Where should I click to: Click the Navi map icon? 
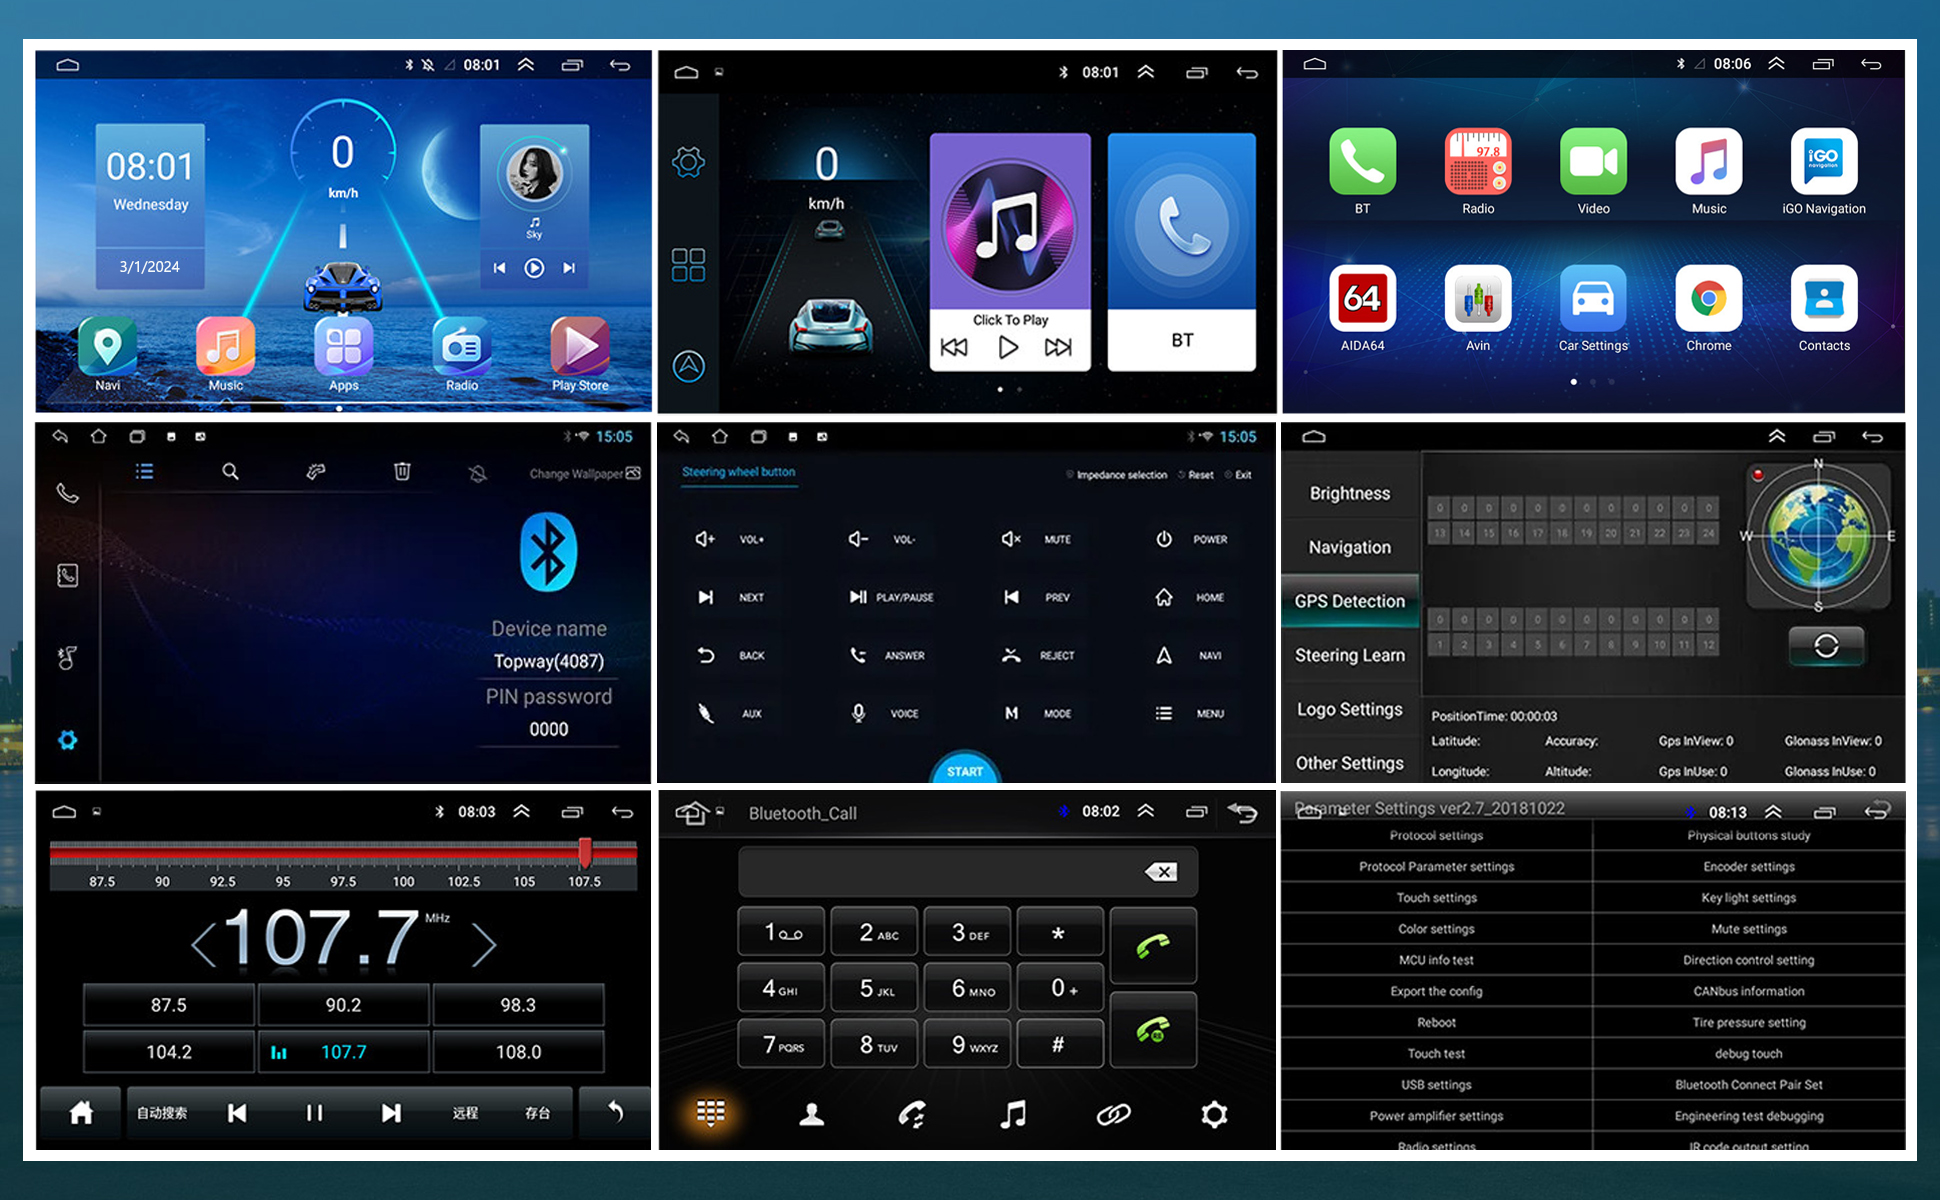pos(107,347)
